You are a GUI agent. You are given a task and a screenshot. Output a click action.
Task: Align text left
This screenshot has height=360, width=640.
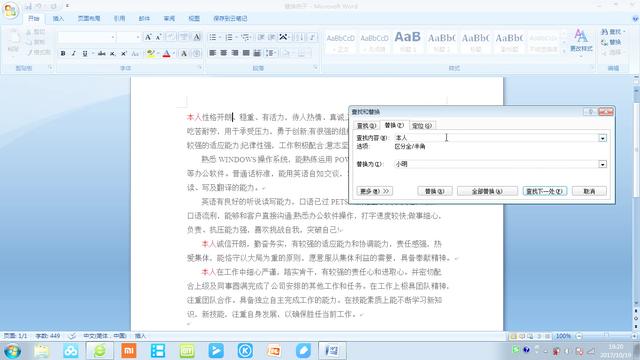tap(213, 53)
